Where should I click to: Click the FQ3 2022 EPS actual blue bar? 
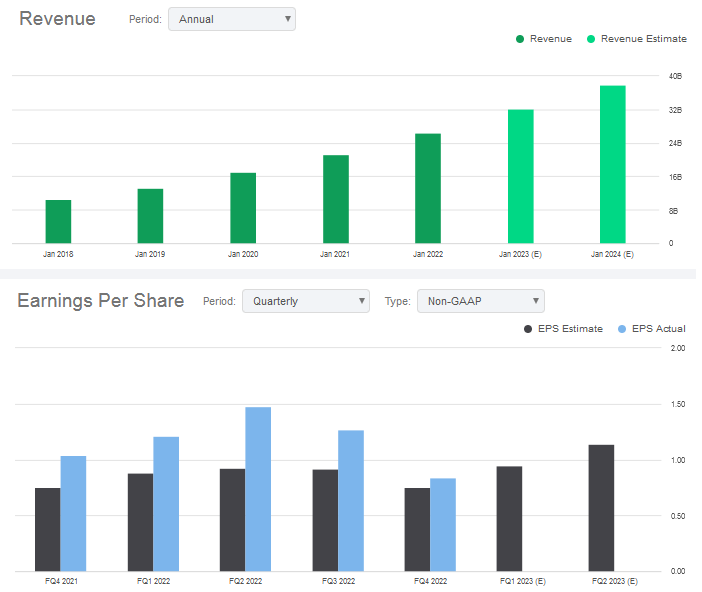[351, 501]
